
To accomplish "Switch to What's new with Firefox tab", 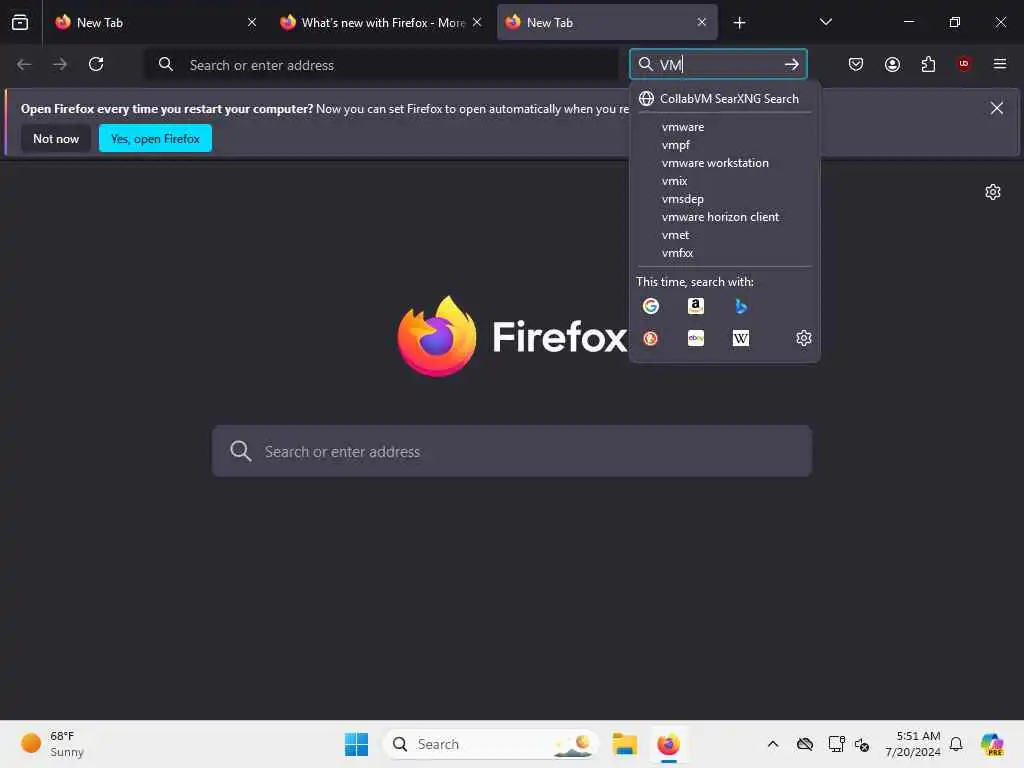I will tap(381, 22).
